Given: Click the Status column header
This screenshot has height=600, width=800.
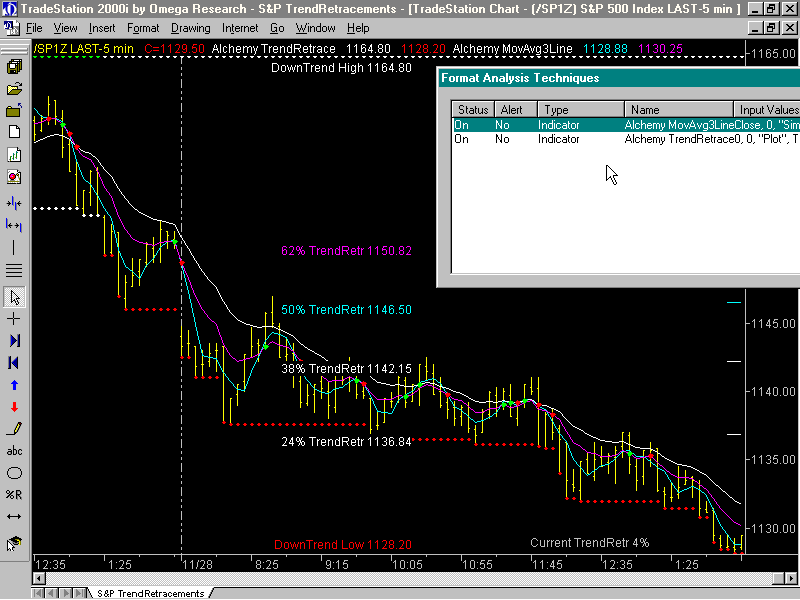Looking at the screenshot, I should (473, 110).
